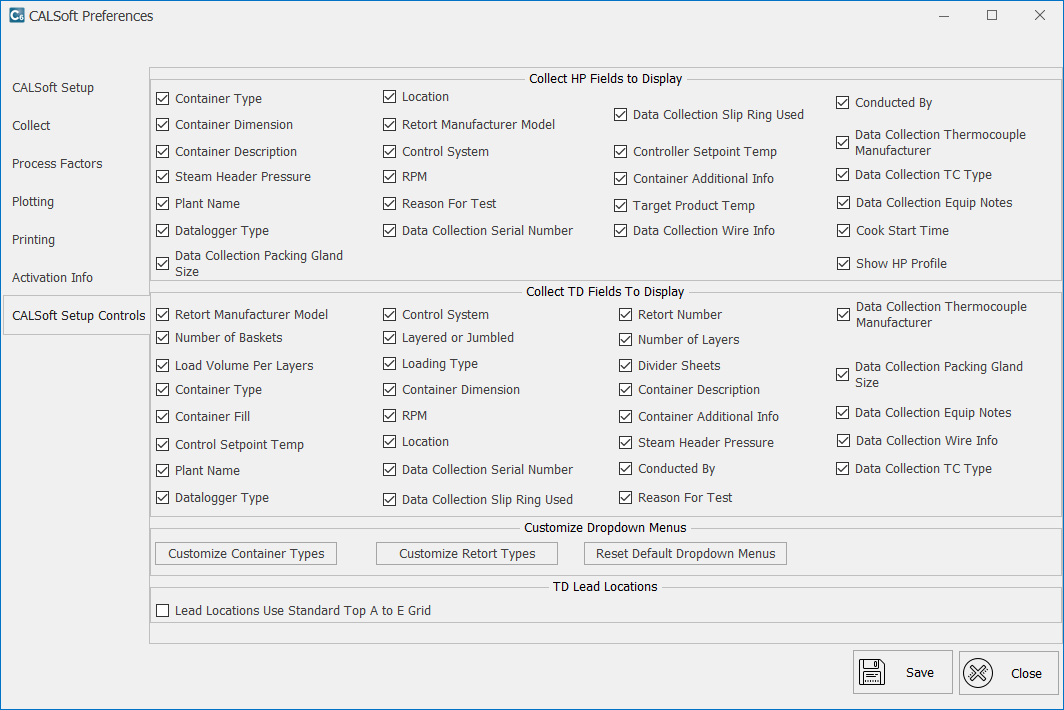Uncheck Control Setpoint Temp in TD fields
The height and width of the screenshot is (710, 1064).
163,445
